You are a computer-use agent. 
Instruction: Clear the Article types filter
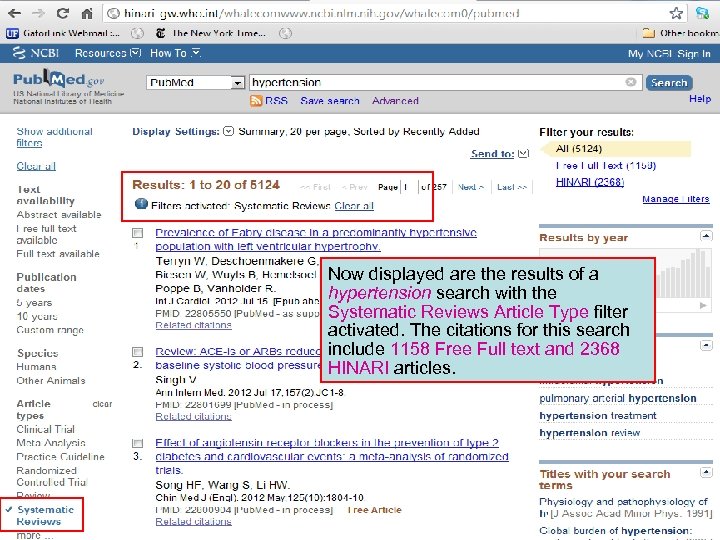[102, 404]
